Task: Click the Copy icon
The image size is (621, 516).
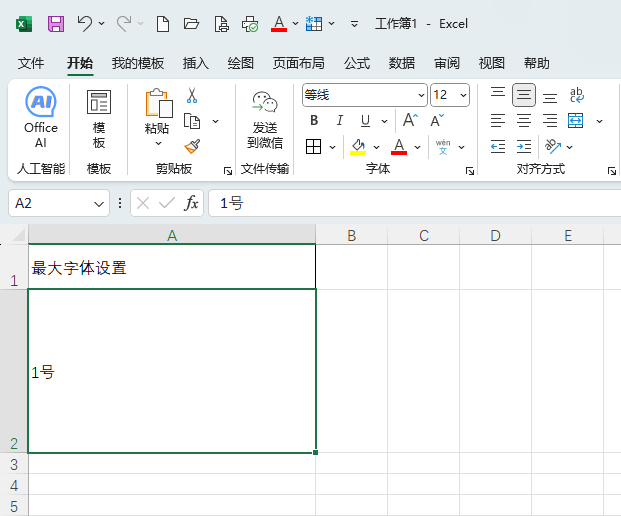Action: [192, 121]
